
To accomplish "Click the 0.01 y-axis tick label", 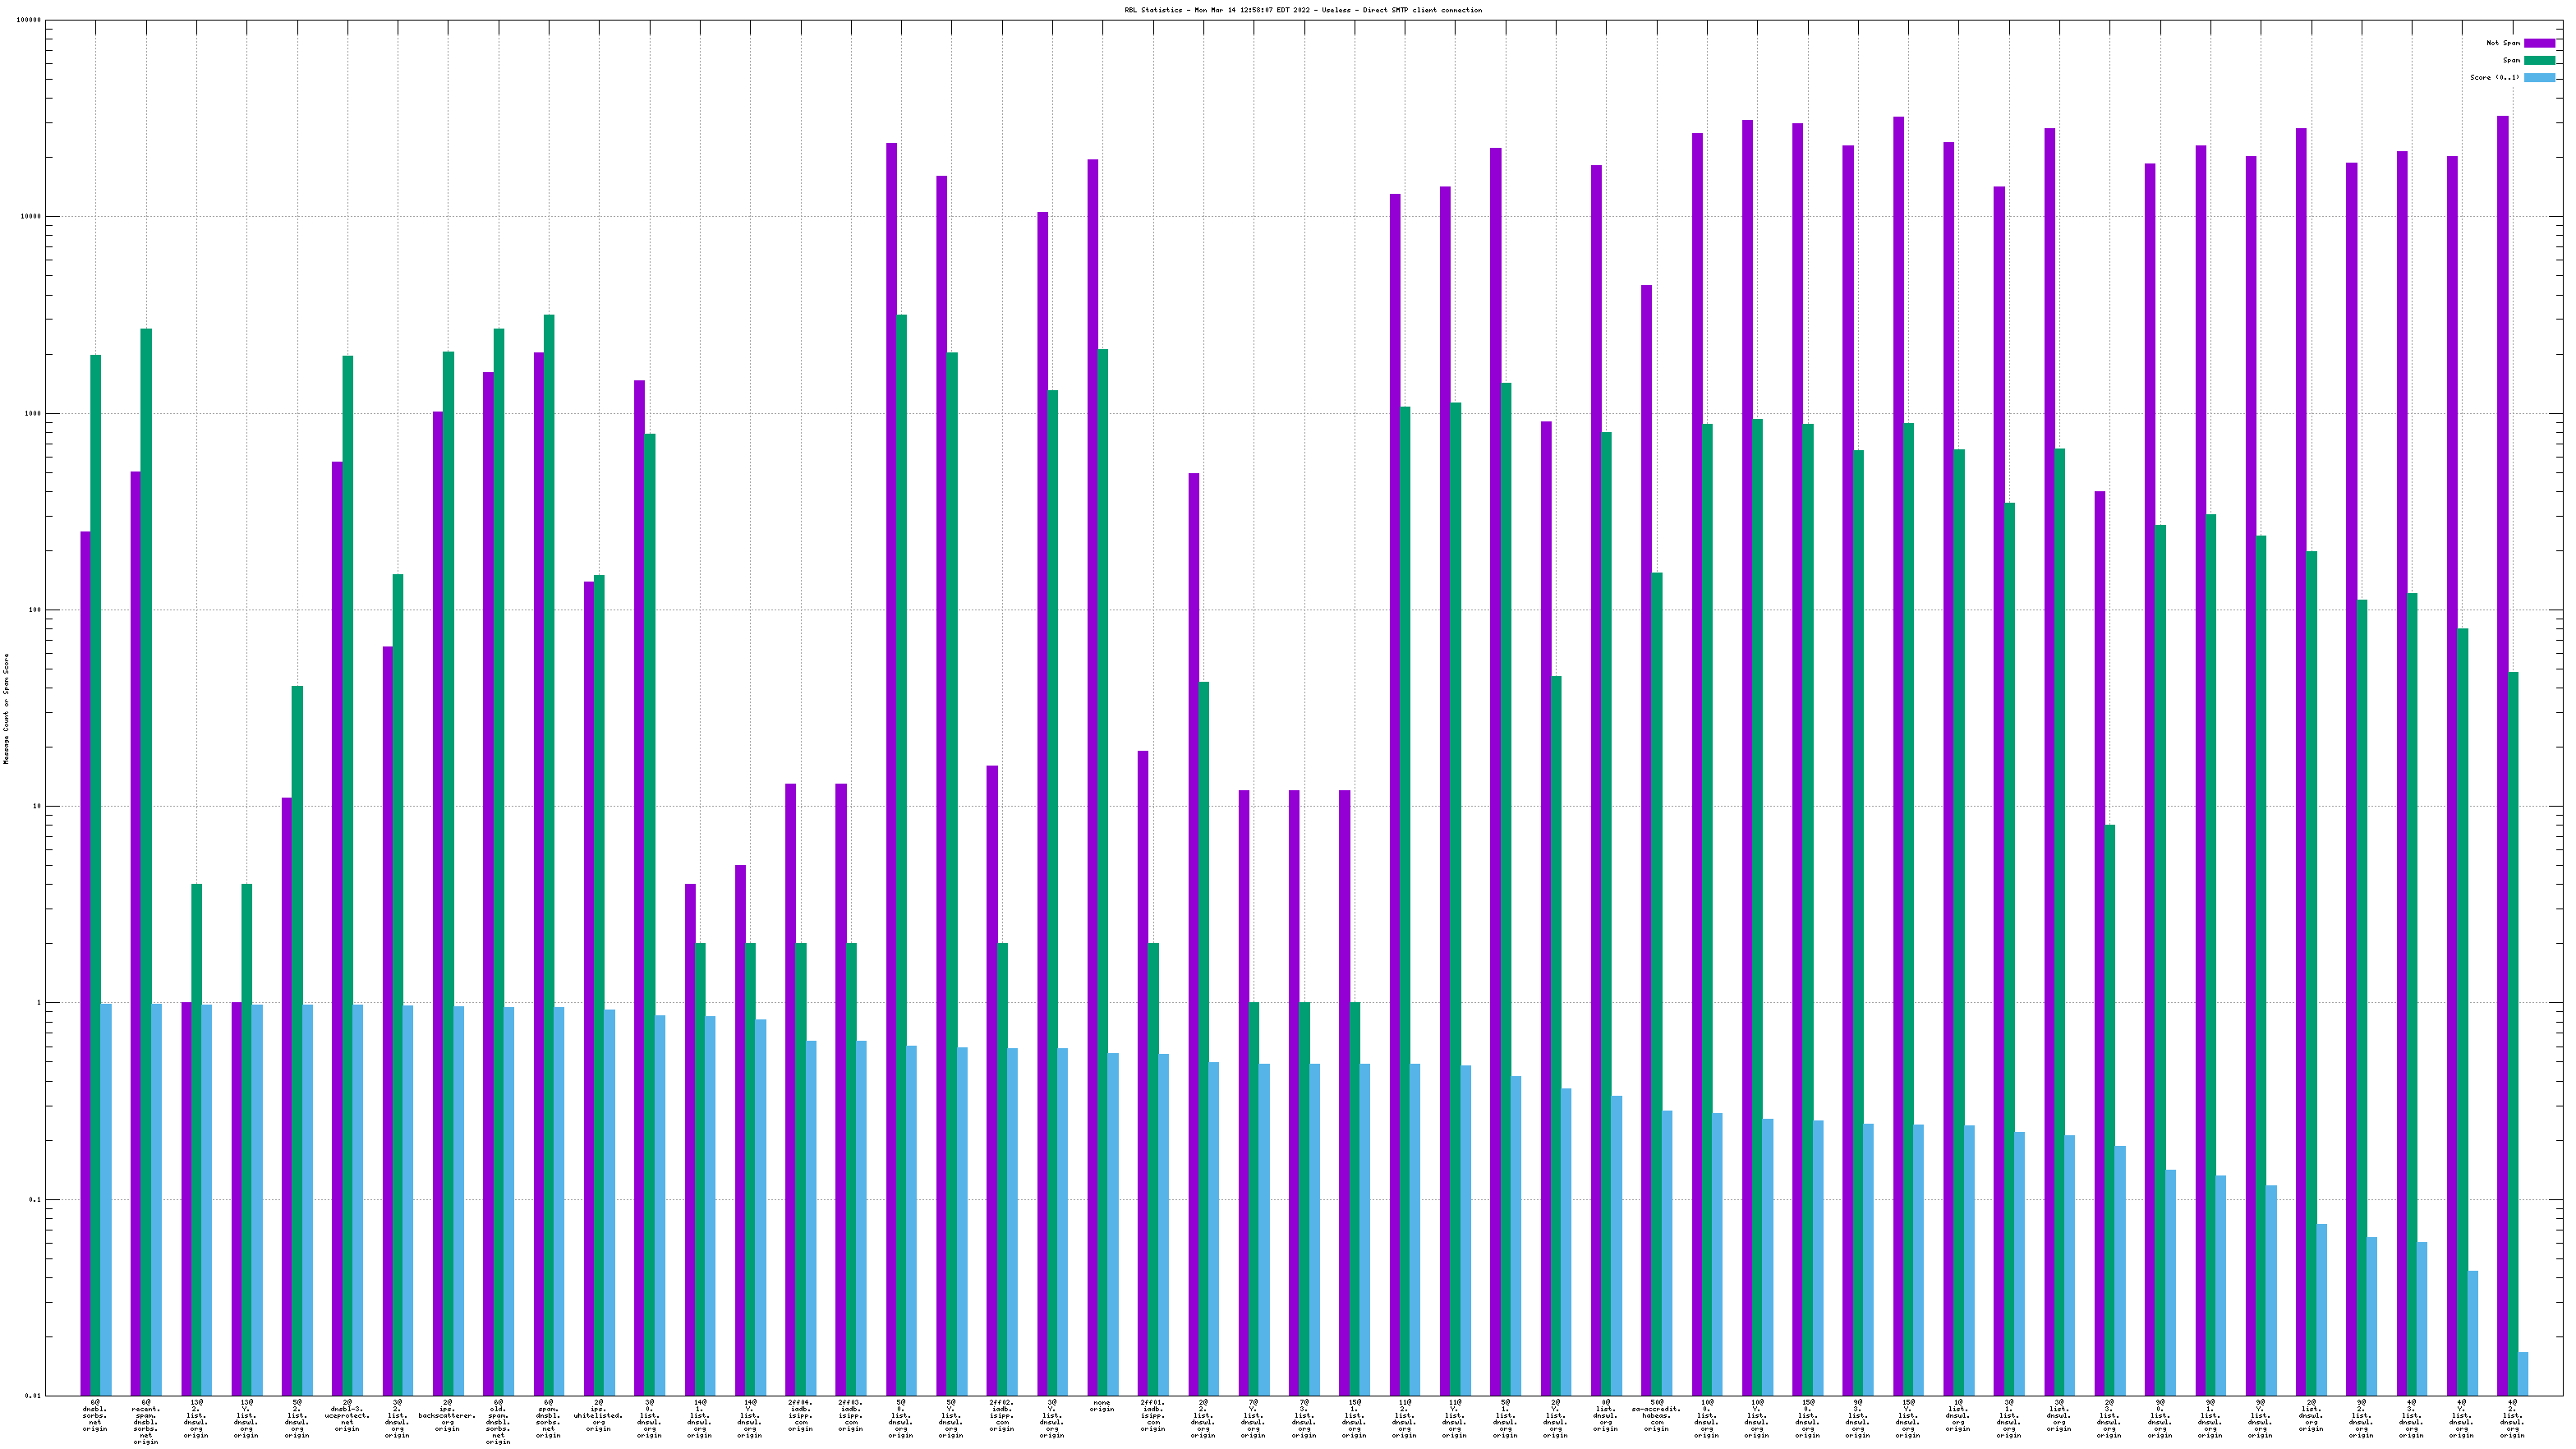I will (x=33, y=1396).
